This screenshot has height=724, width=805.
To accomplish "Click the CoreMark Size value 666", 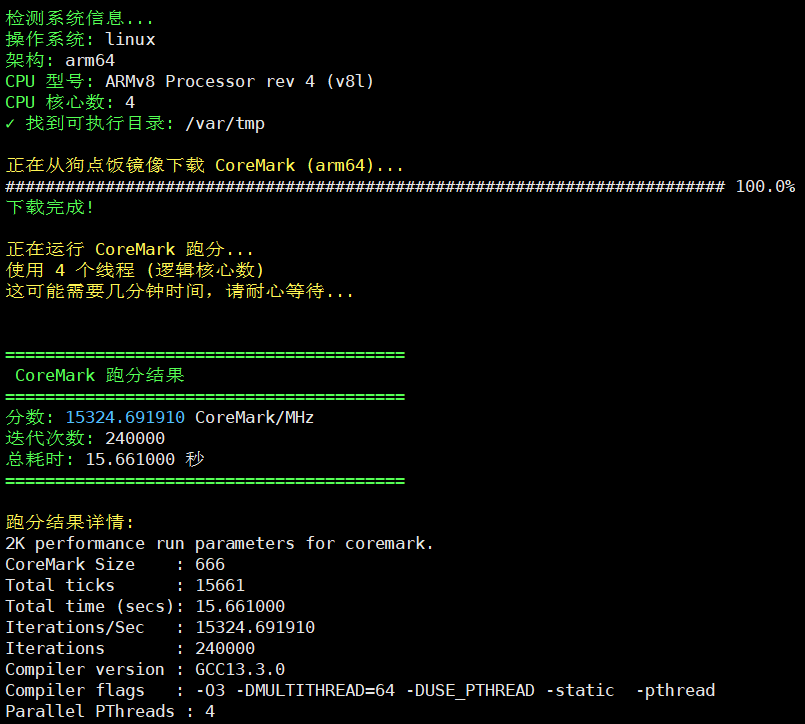I will 210,564.
